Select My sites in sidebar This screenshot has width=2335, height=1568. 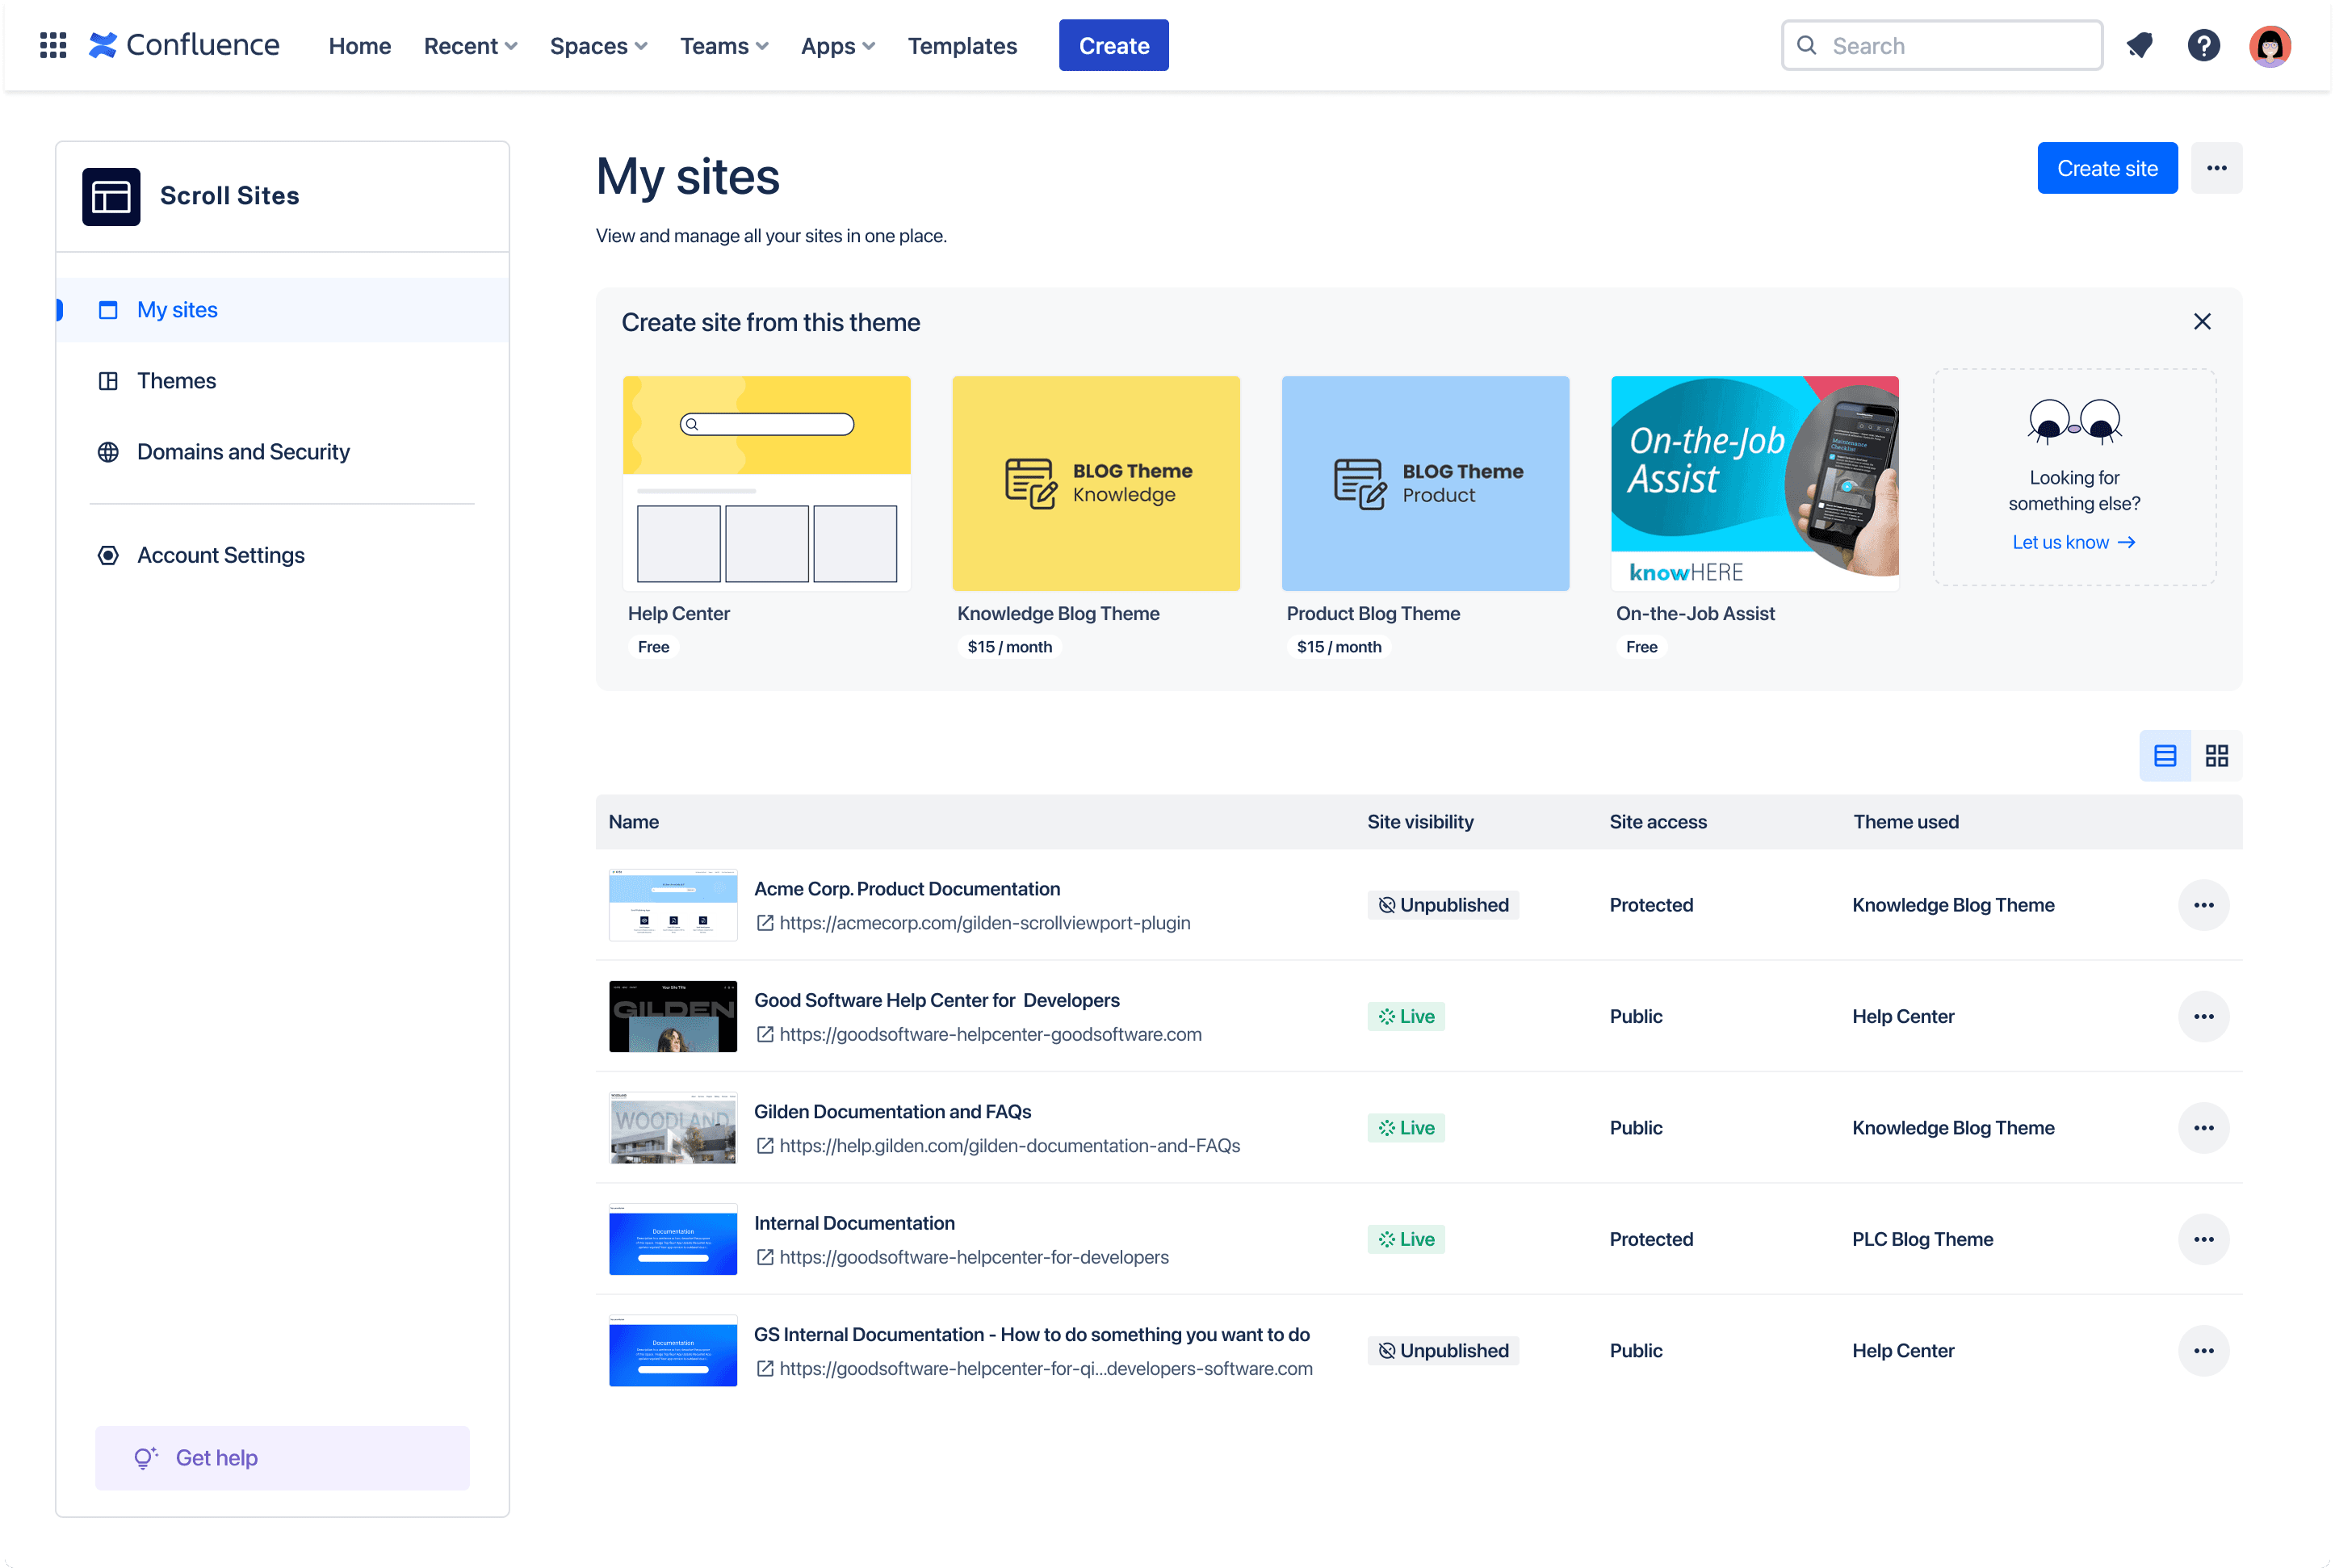coord(282,310)
